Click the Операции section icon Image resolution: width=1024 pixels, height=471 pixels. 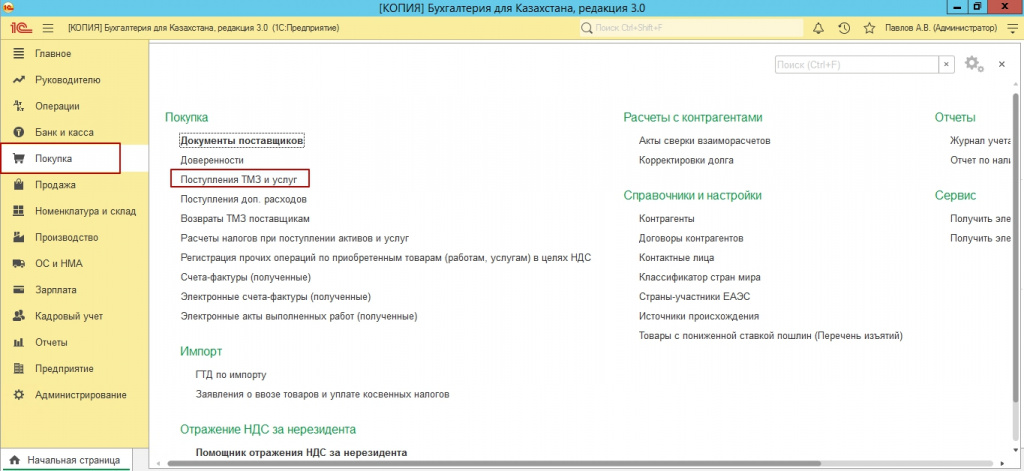click(x=19, y=106)
